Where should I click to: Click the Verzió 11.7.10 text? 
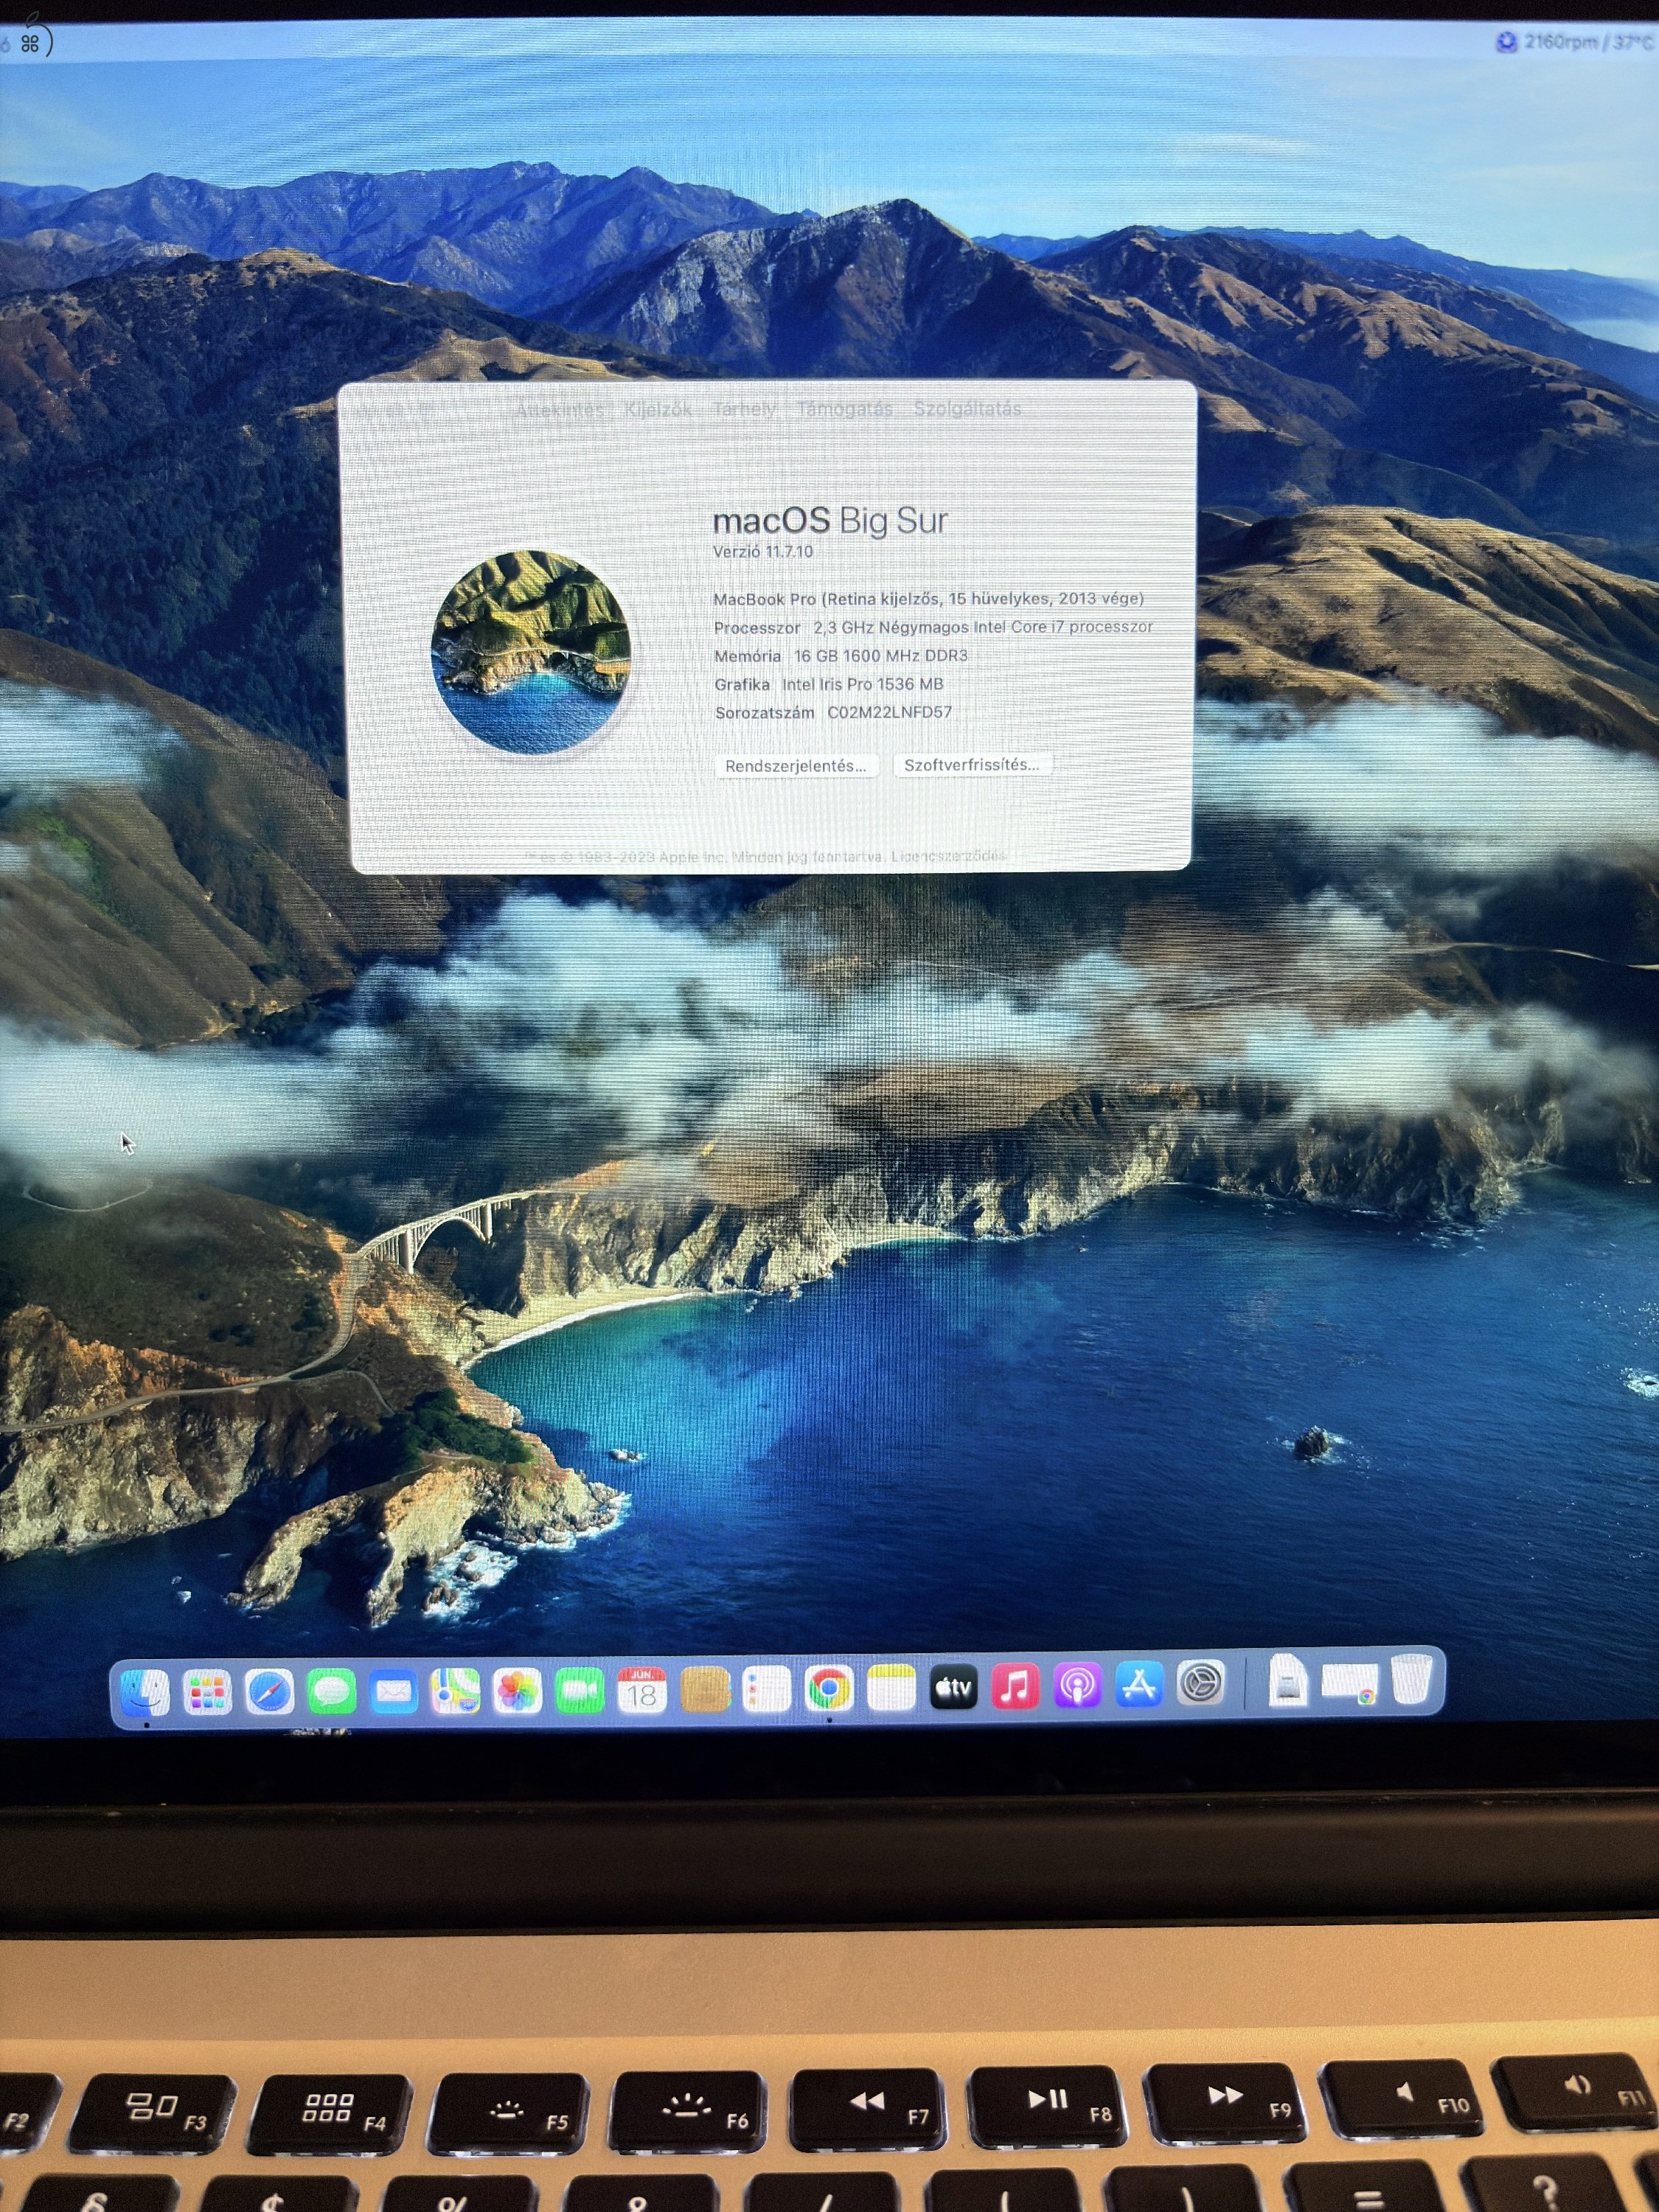(763, 552)
